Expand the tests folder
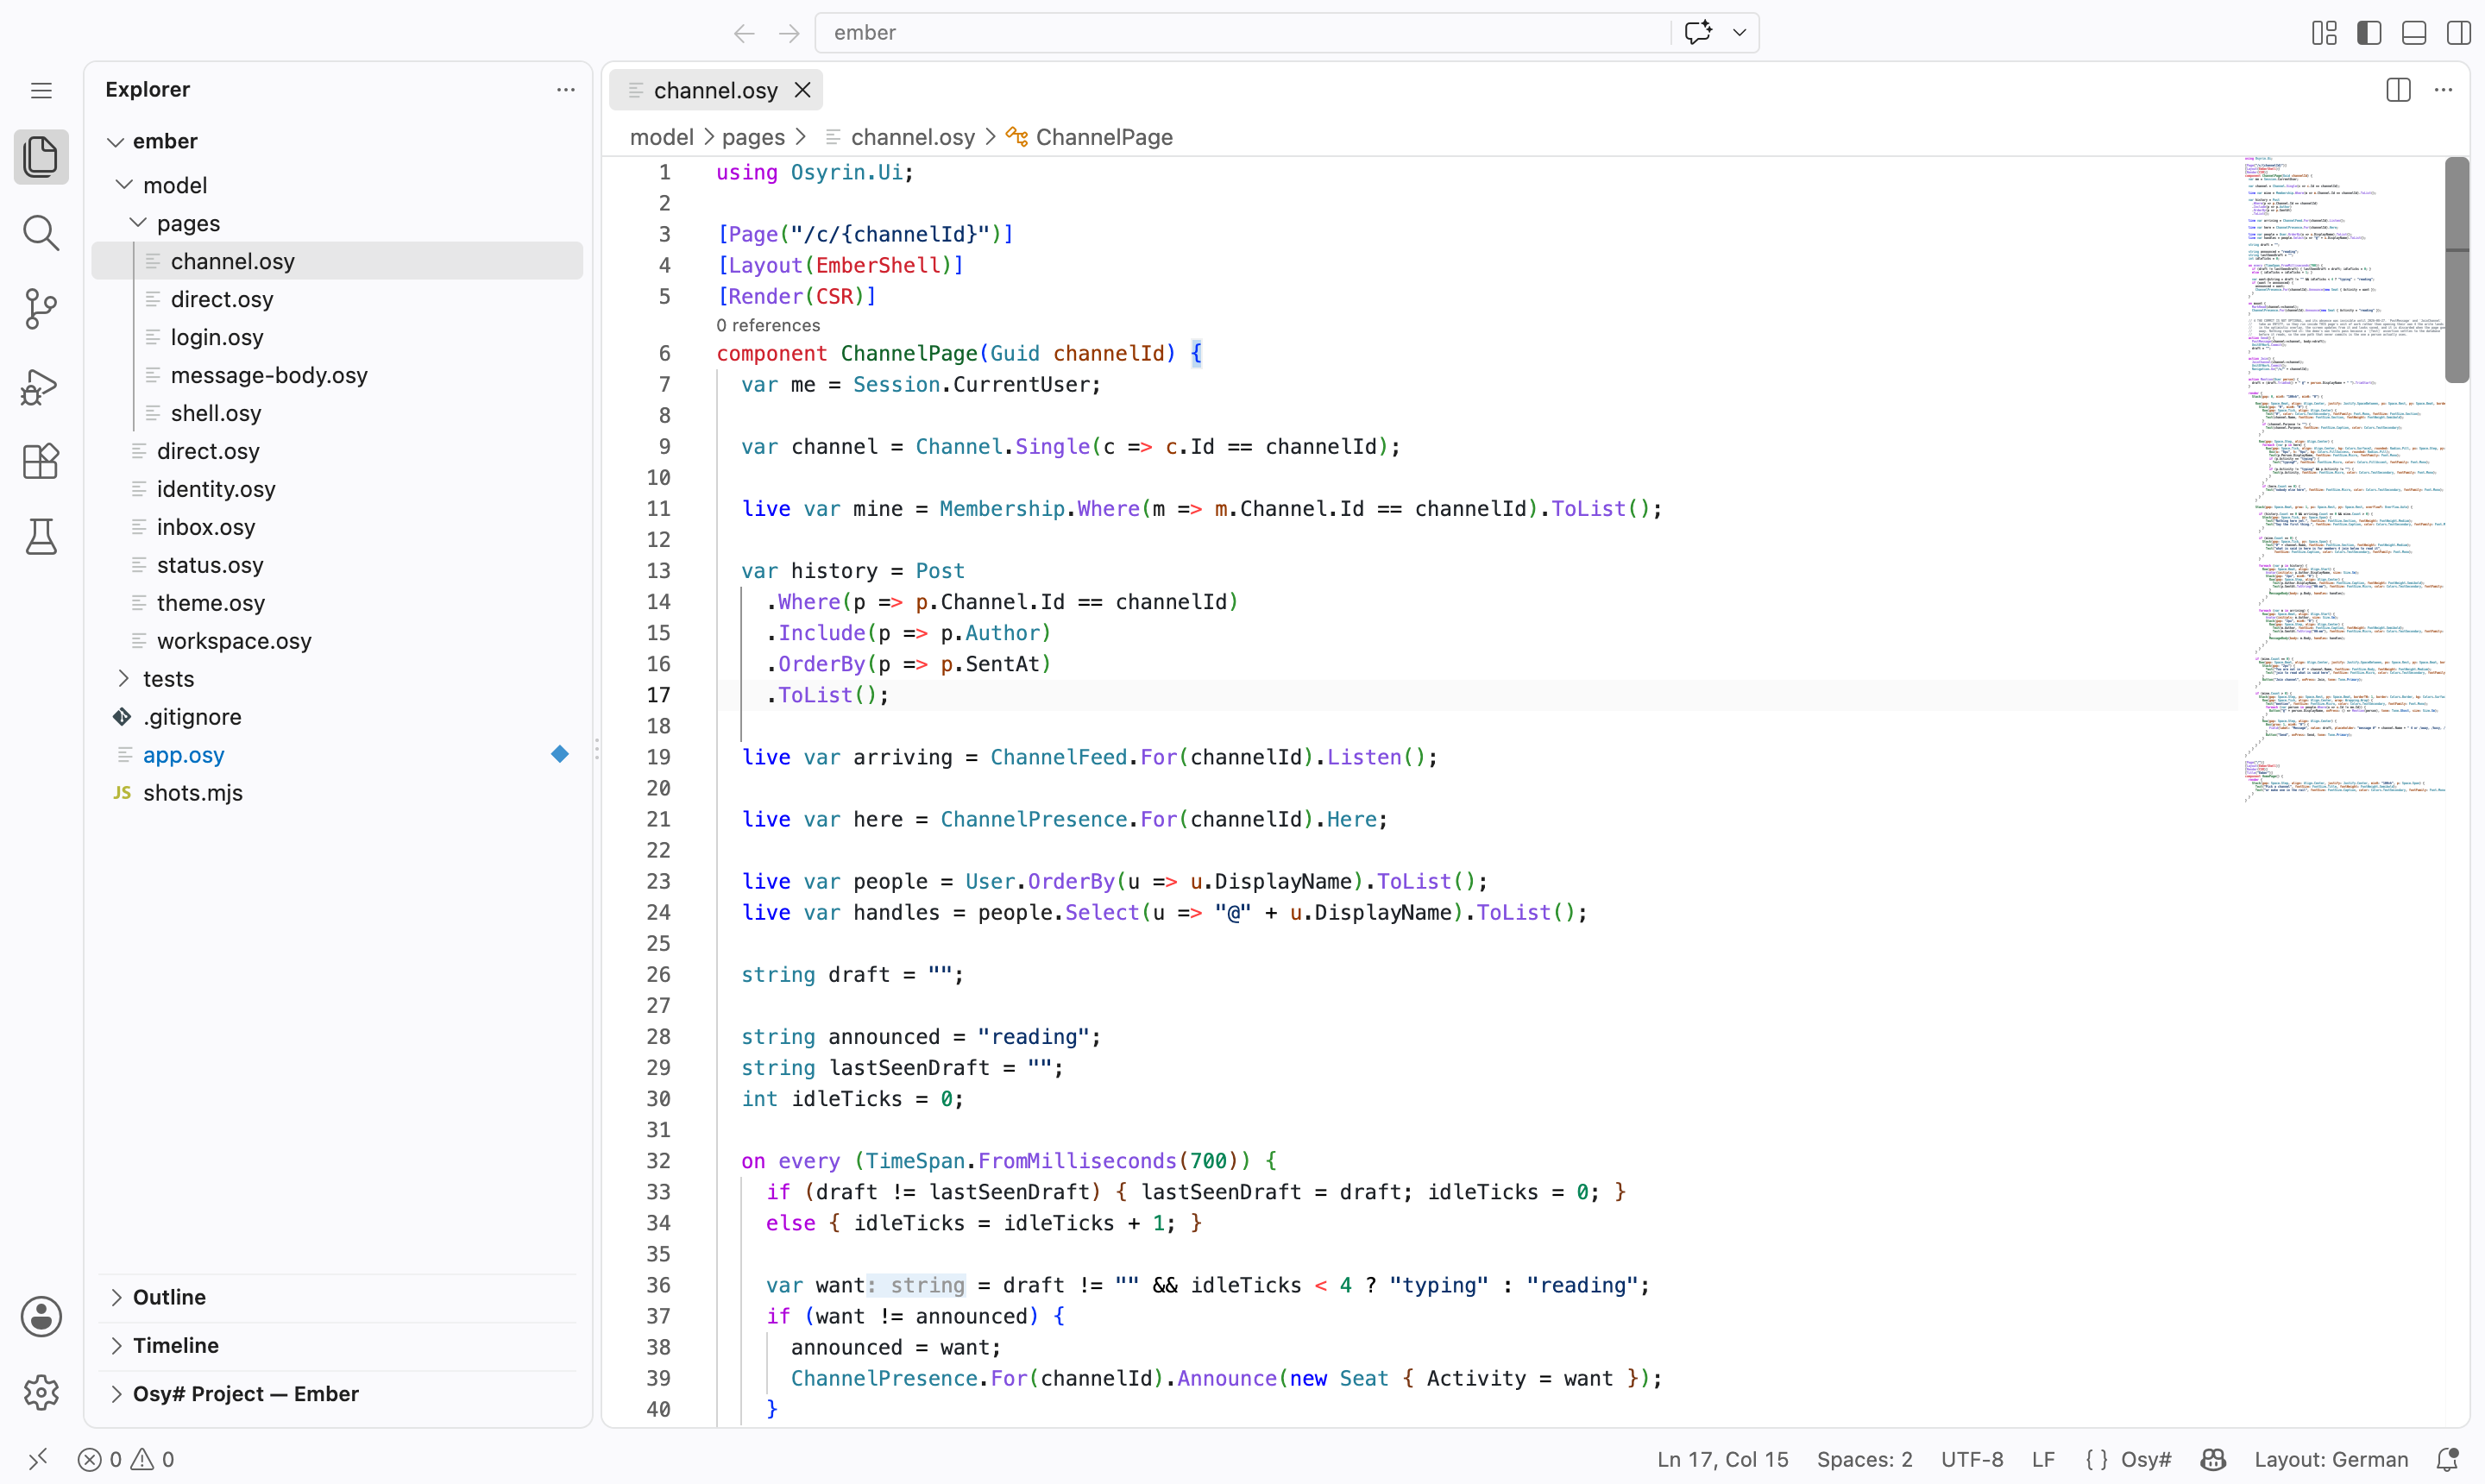Viewport: 2485px width, 1484px height. 124,679
